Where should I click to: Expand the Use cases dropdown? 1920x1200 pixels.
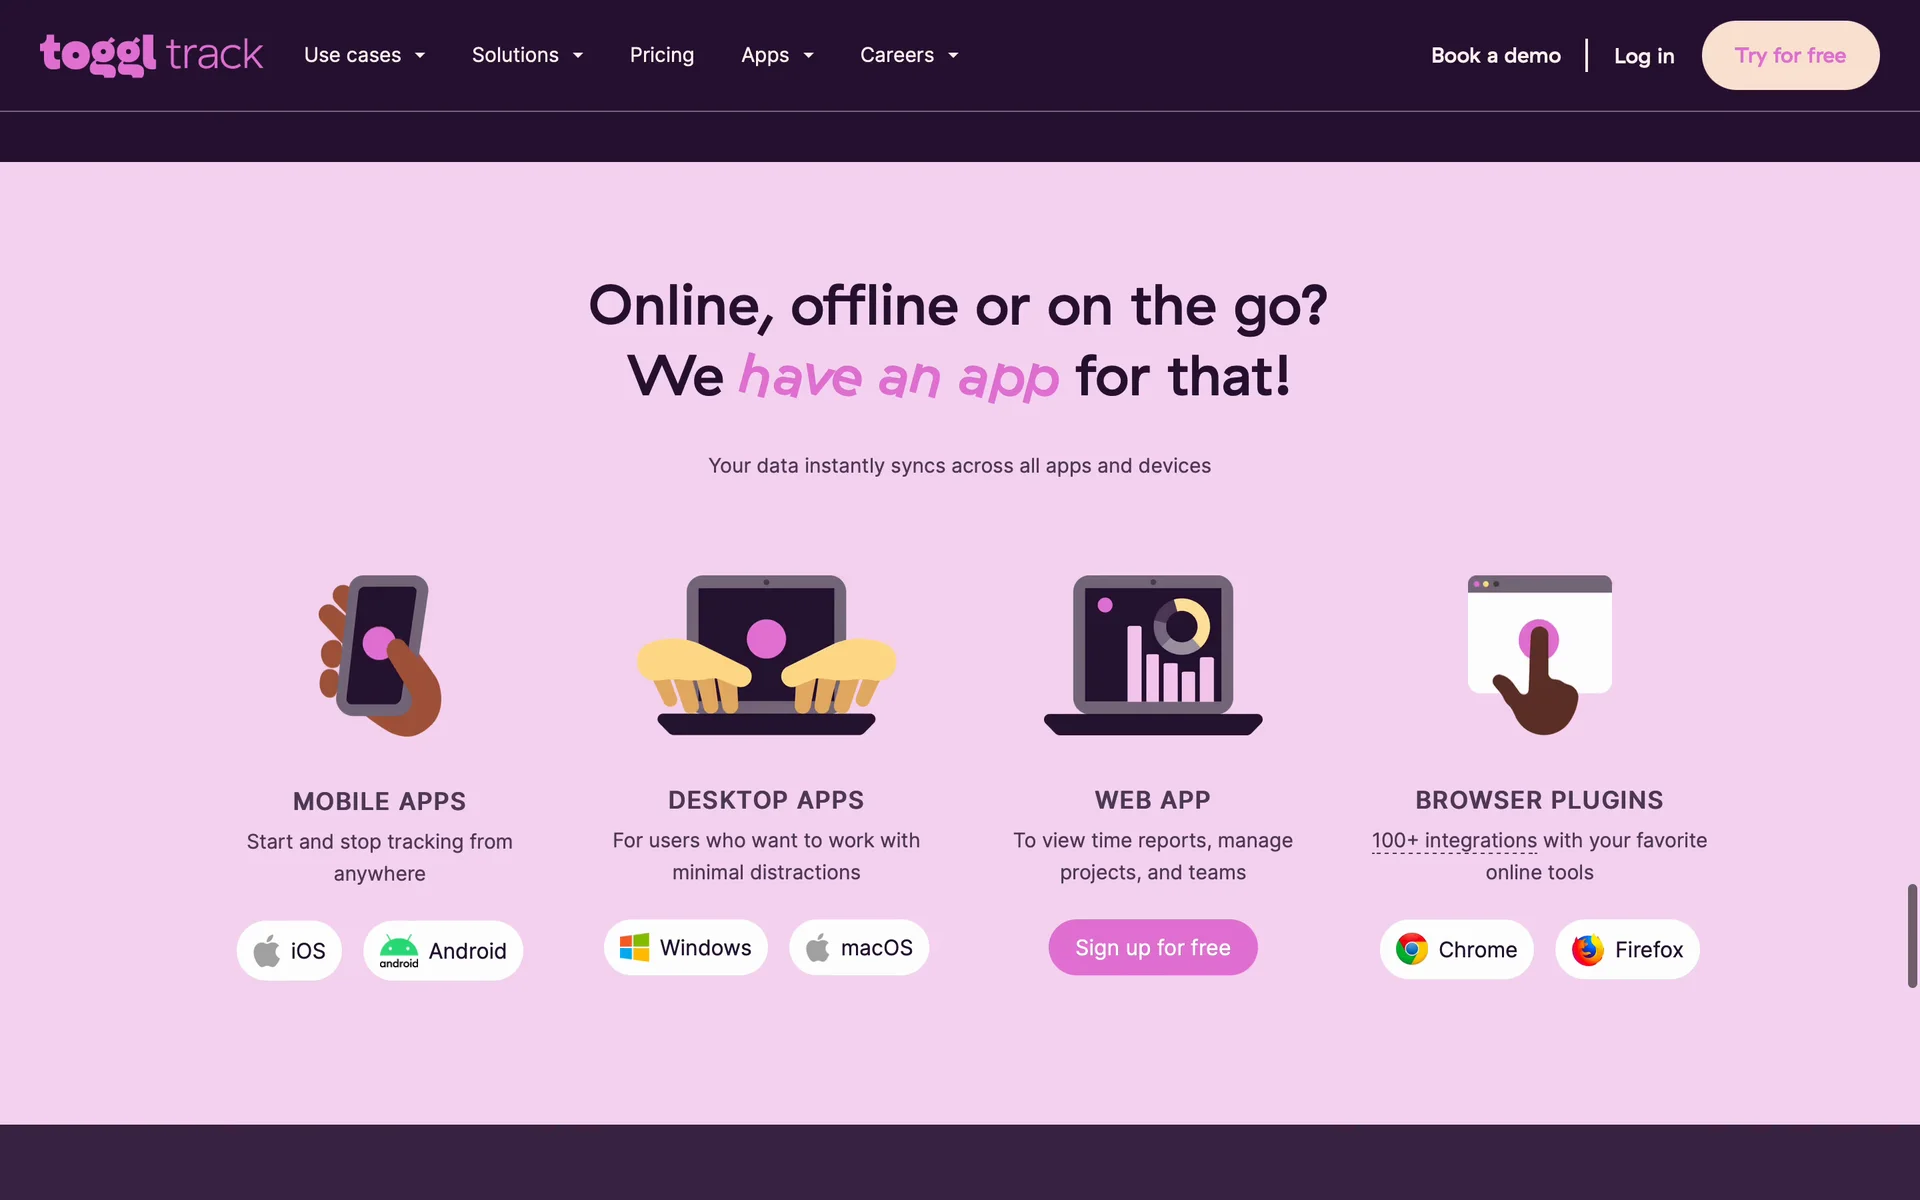click(365, 55)
